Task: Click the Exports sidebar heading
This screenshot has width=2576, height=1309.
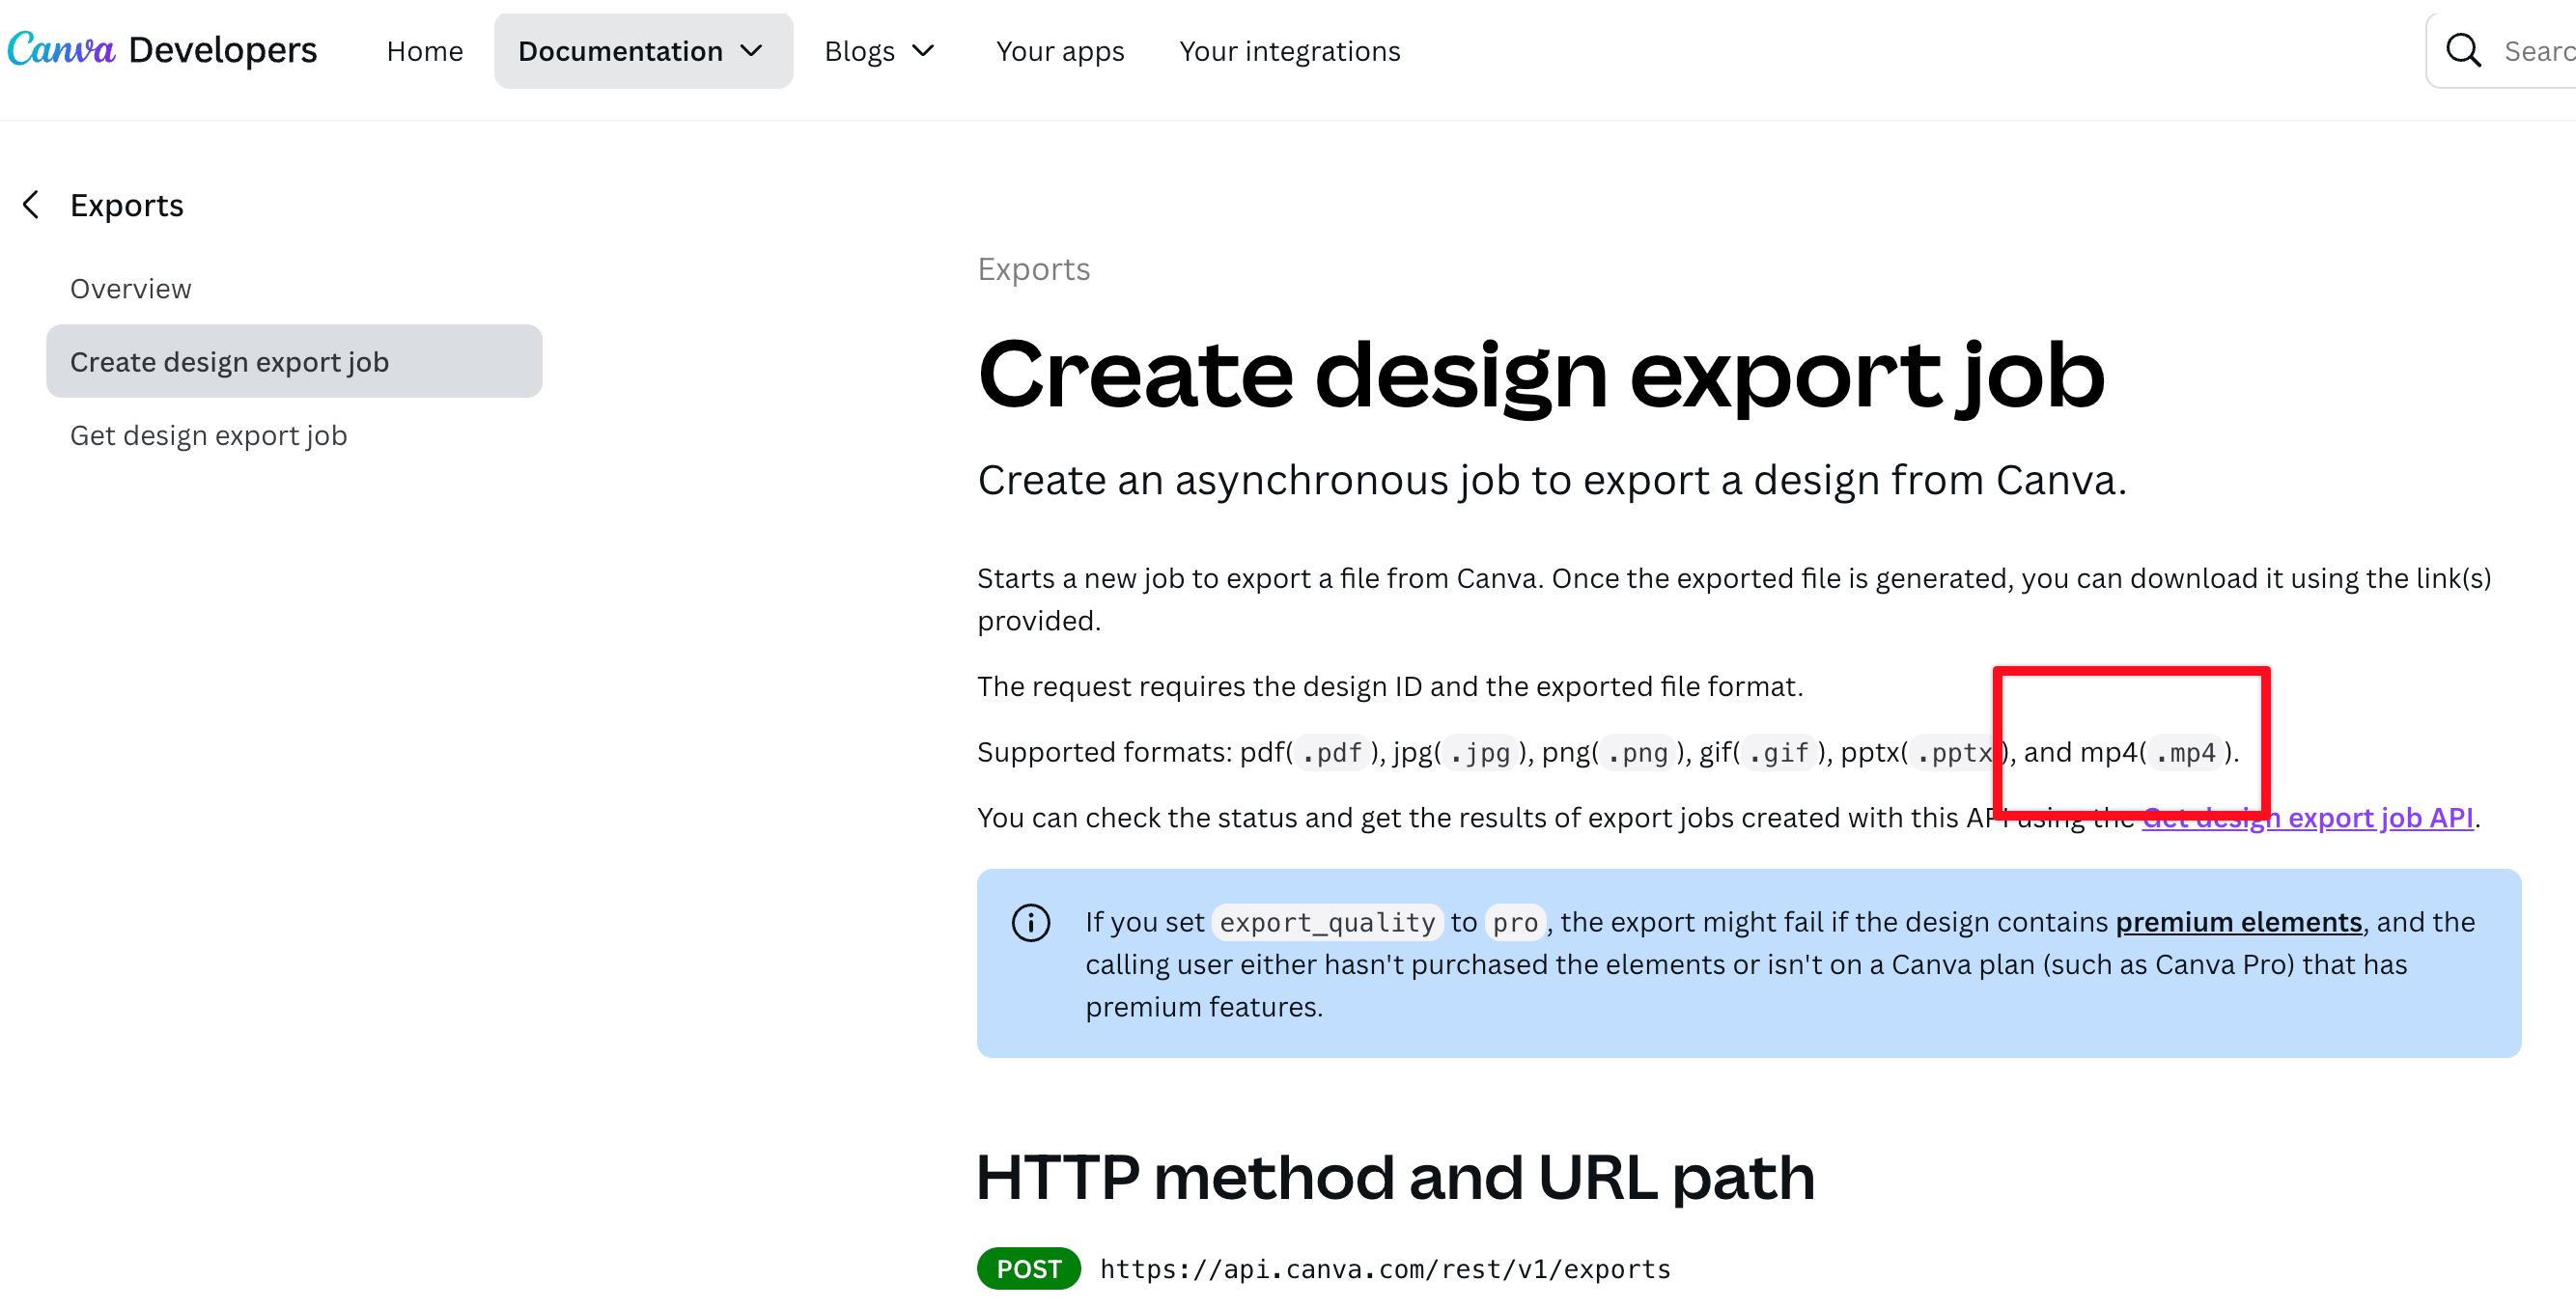Action: tap(127, 205)
